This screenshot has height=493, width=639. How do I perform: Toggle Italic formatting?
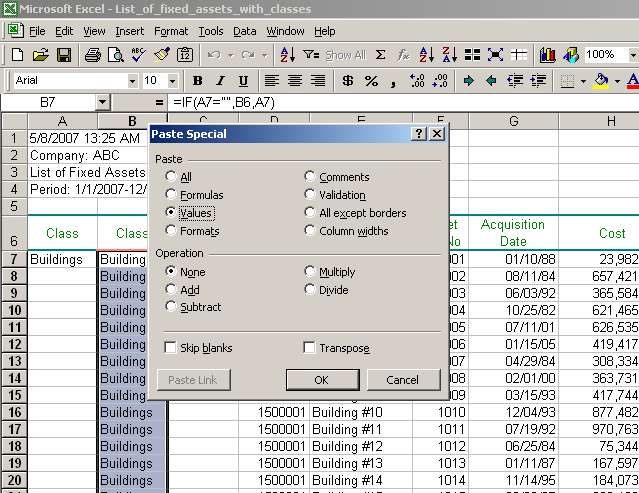pyautogui.click(x=220, y=81)
